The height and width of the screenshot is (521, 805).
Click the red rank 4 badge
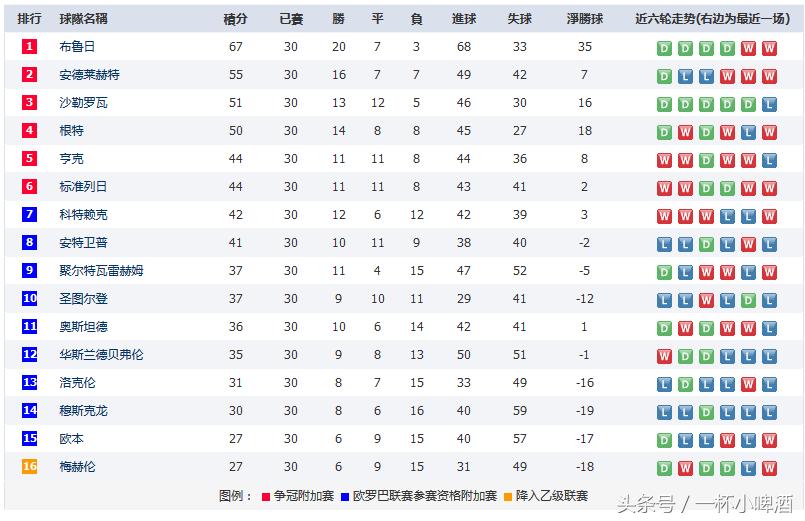click(30, 131)
